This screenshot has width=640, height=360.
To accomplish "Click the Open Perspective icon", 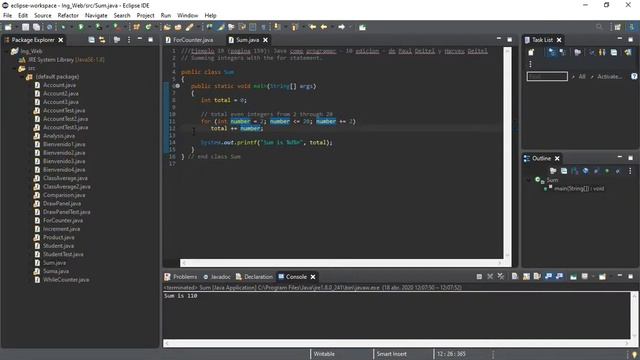I will (x=618, y=27).
